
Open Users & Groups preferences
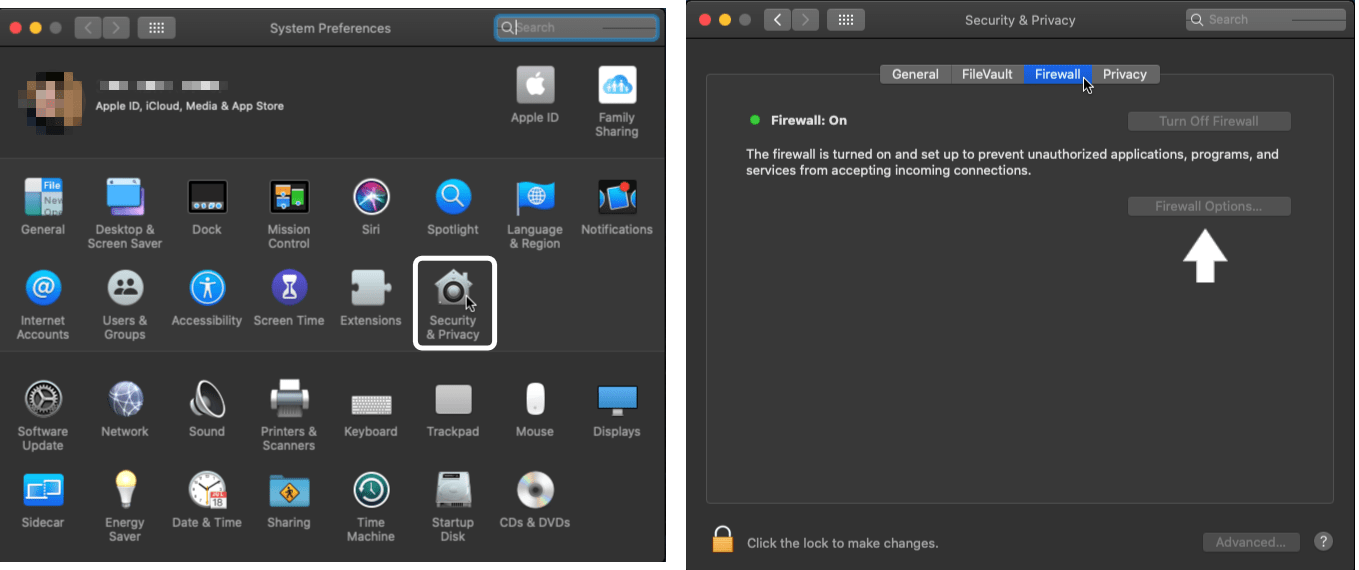click(125, 305)
